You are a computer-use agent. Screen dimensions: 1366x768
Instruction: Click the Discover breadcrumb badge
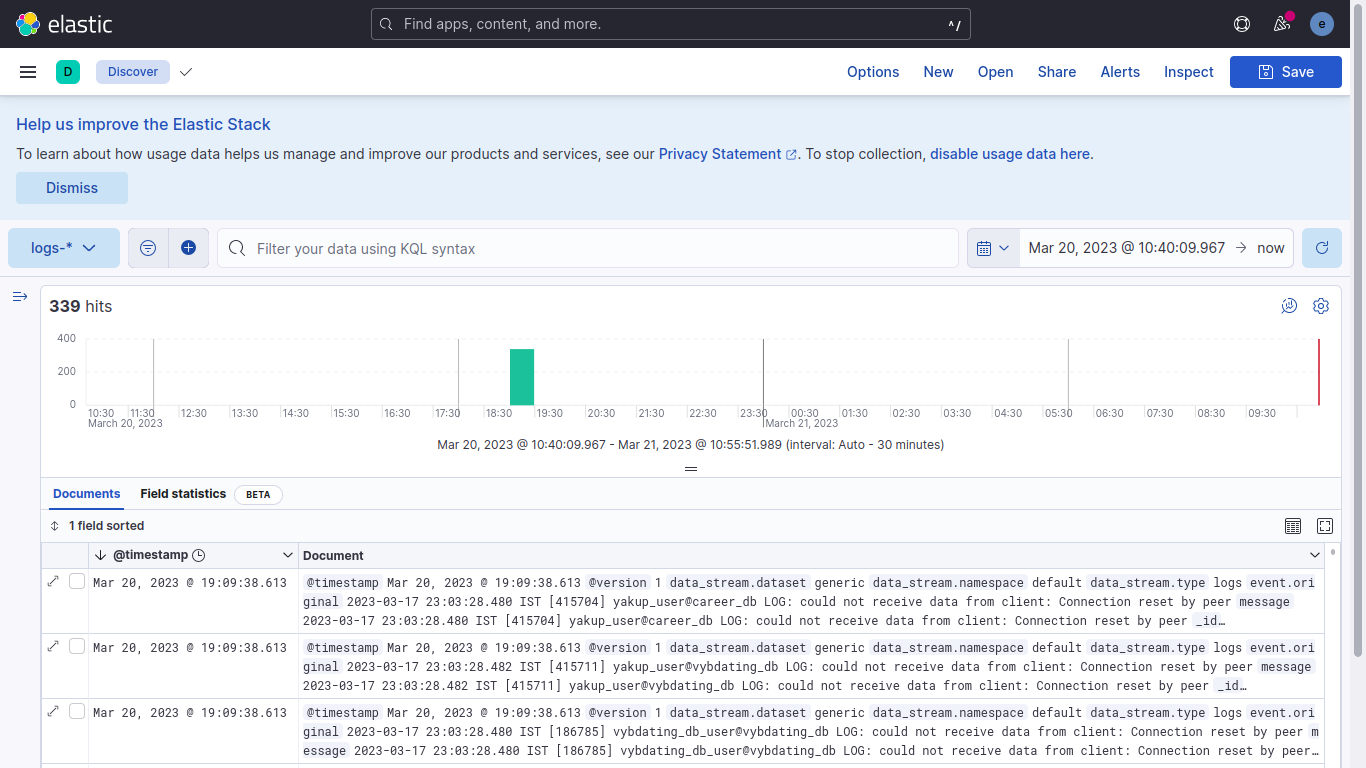tap(133, 72)
